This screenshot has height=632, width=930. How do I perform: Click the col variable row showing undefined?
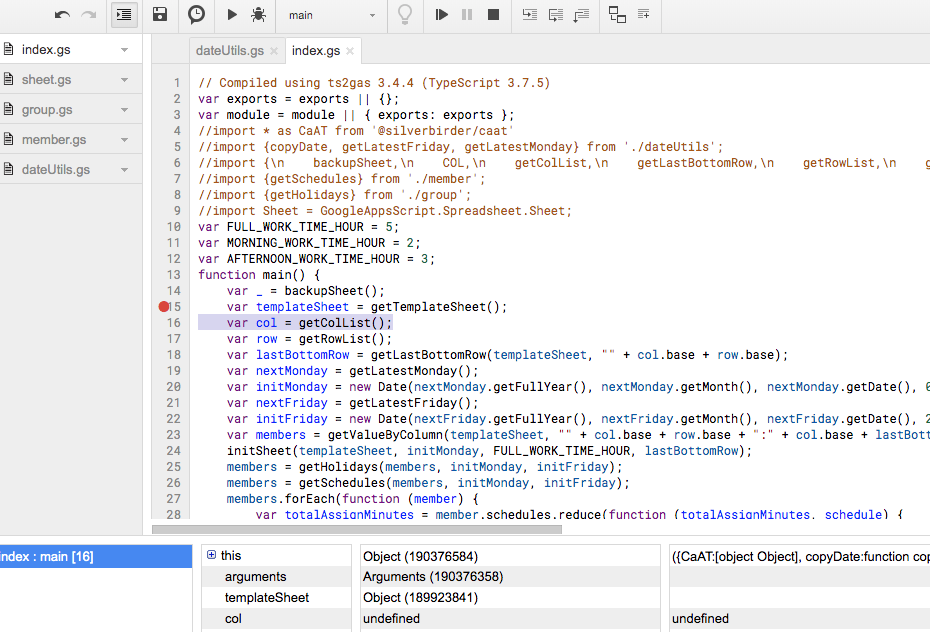[233, 618]
